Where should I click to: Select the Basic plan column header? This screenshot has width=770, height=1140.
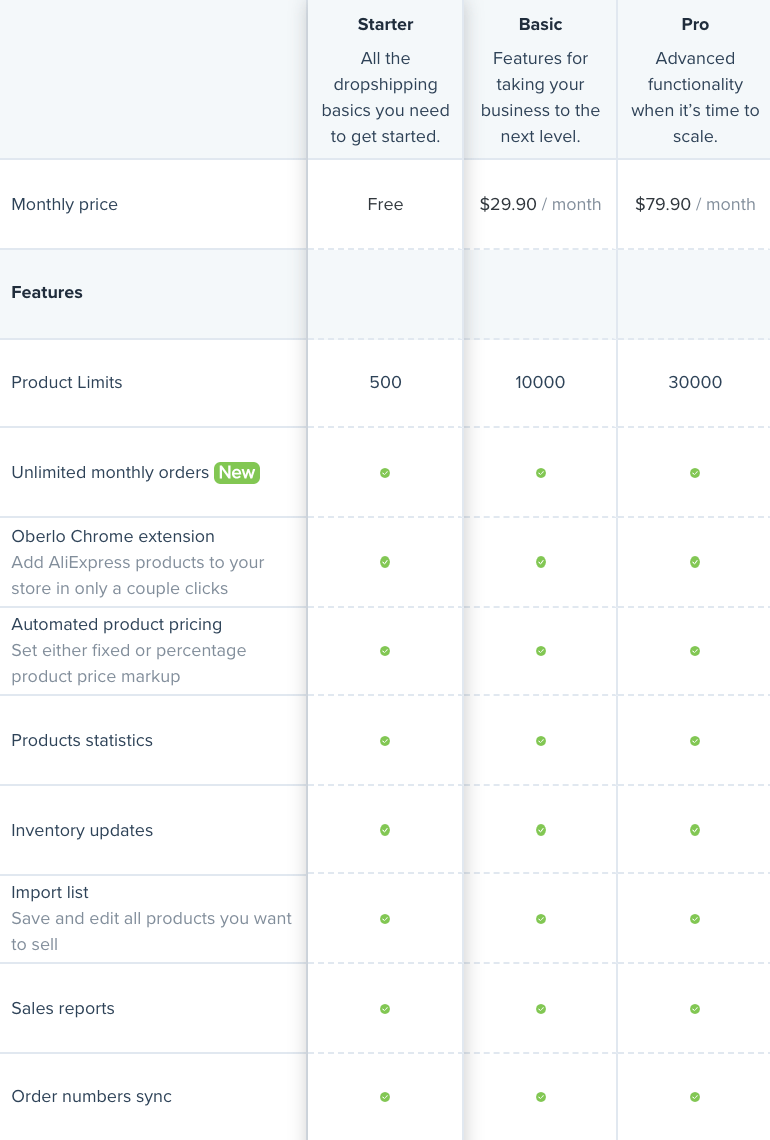coord(540,24)
